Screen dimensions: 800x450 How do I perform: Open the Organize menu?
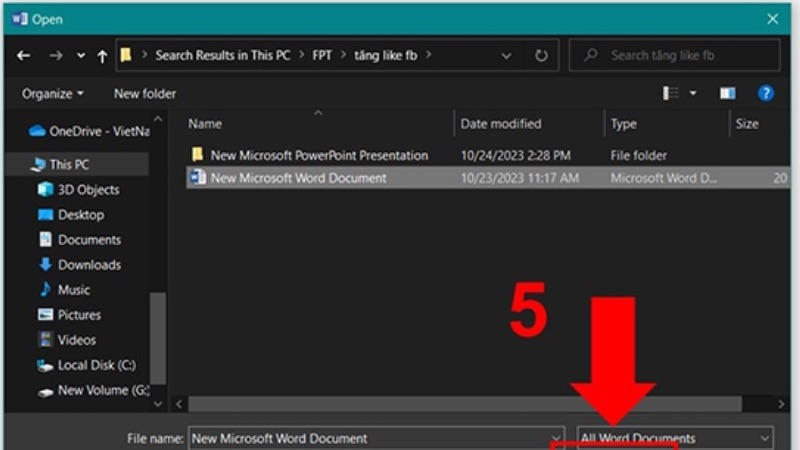[x=53, y=94]
